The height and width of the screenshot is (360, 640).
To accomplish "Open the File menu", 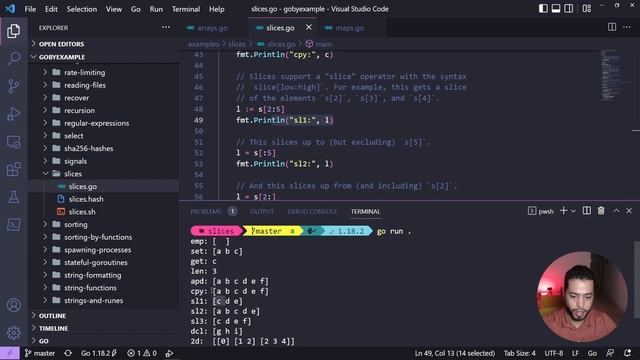I will click(30, 9).
